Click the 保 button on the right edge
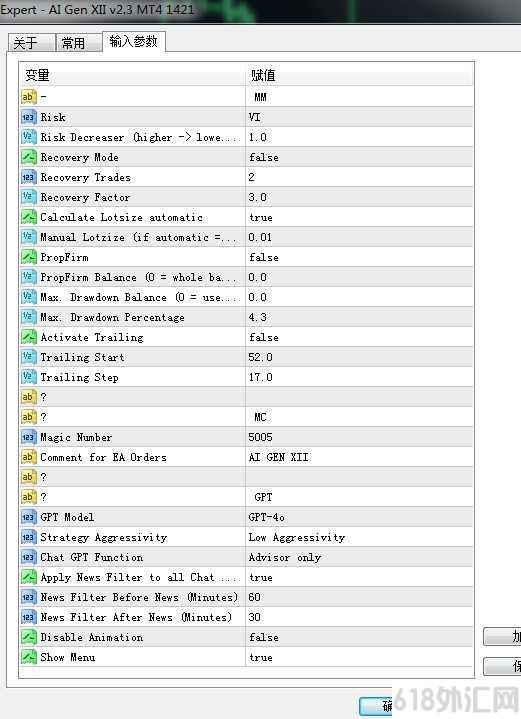 pyautogui.click(x=502, y=666)
